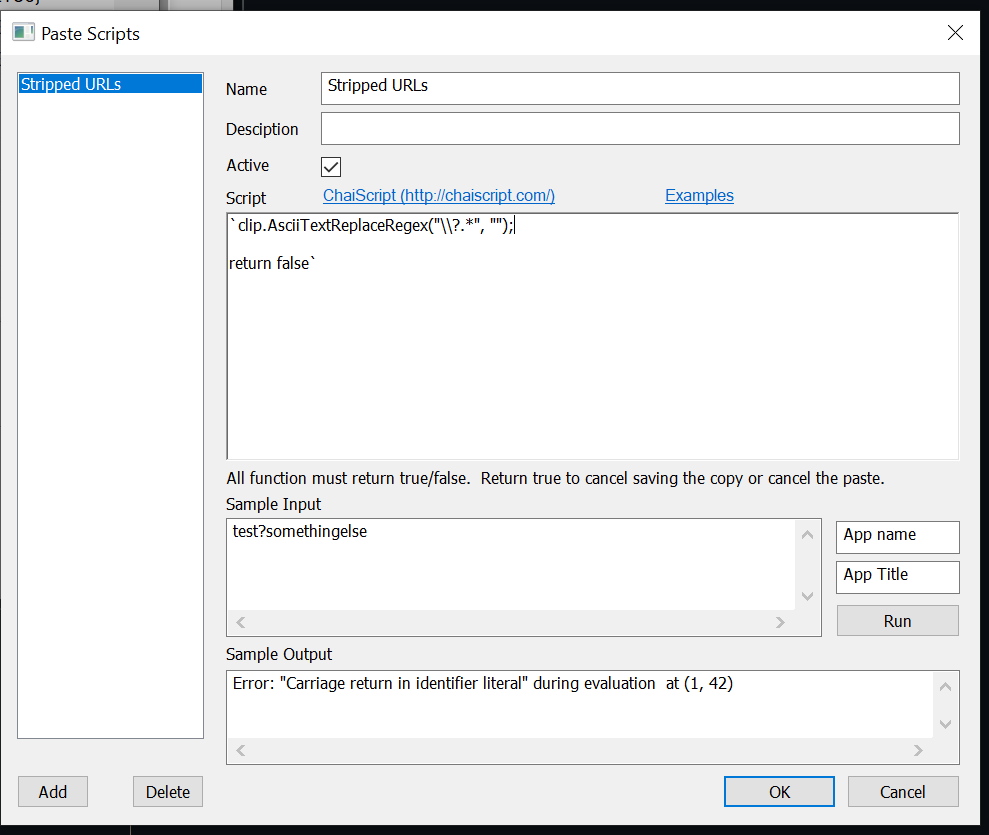Select Stripped URLs in script list

tap(110, 84)
